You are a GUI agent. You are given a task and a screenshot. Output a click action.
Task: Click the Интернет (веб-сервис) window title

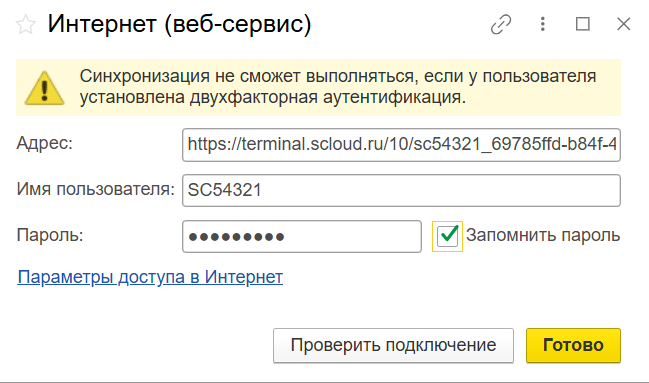tap(179, 24)
